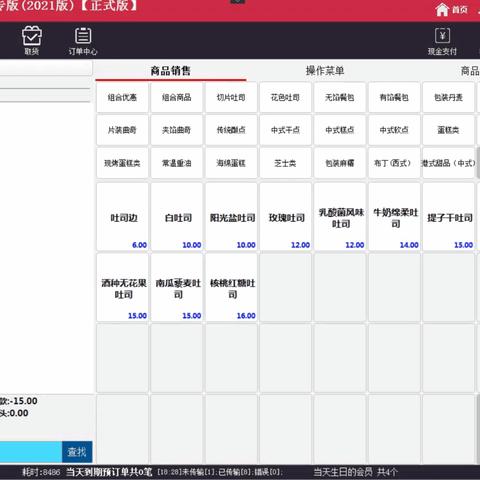This screenshot has height=480, width=480.
Task: Select 包装麻薯 category
Action: [340, 163]
